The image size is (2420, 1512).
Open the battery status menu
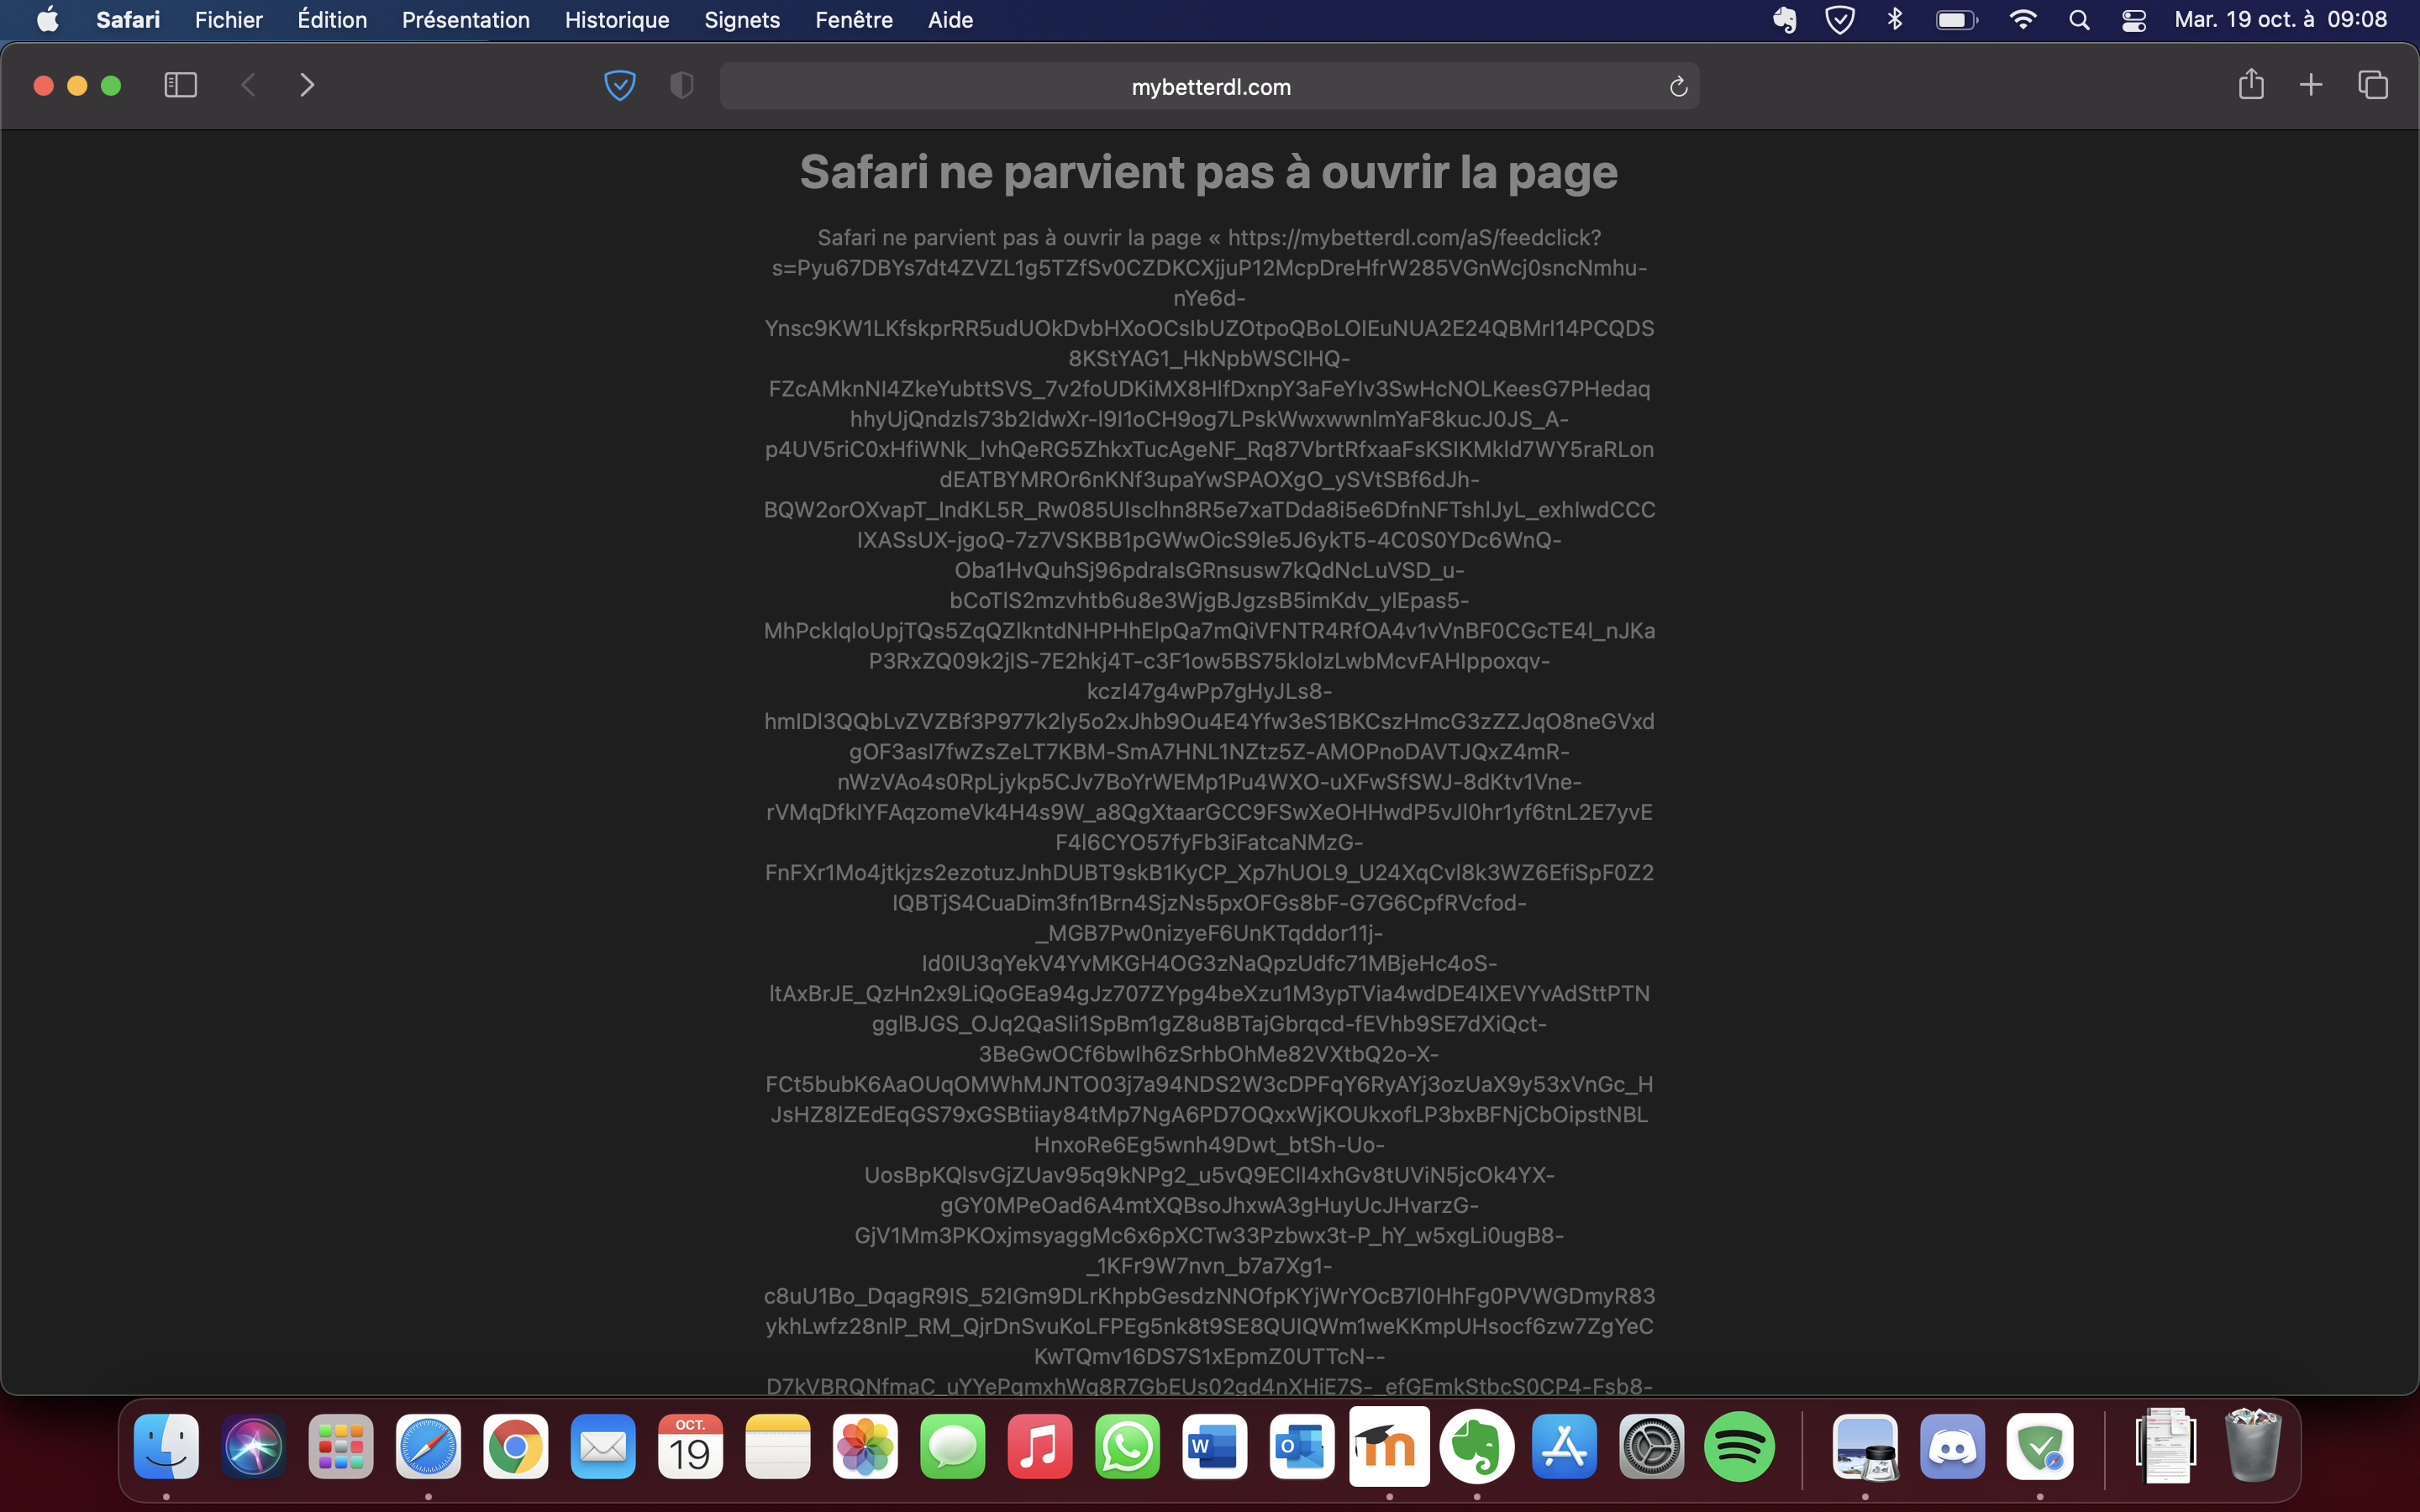point(1956,20)
